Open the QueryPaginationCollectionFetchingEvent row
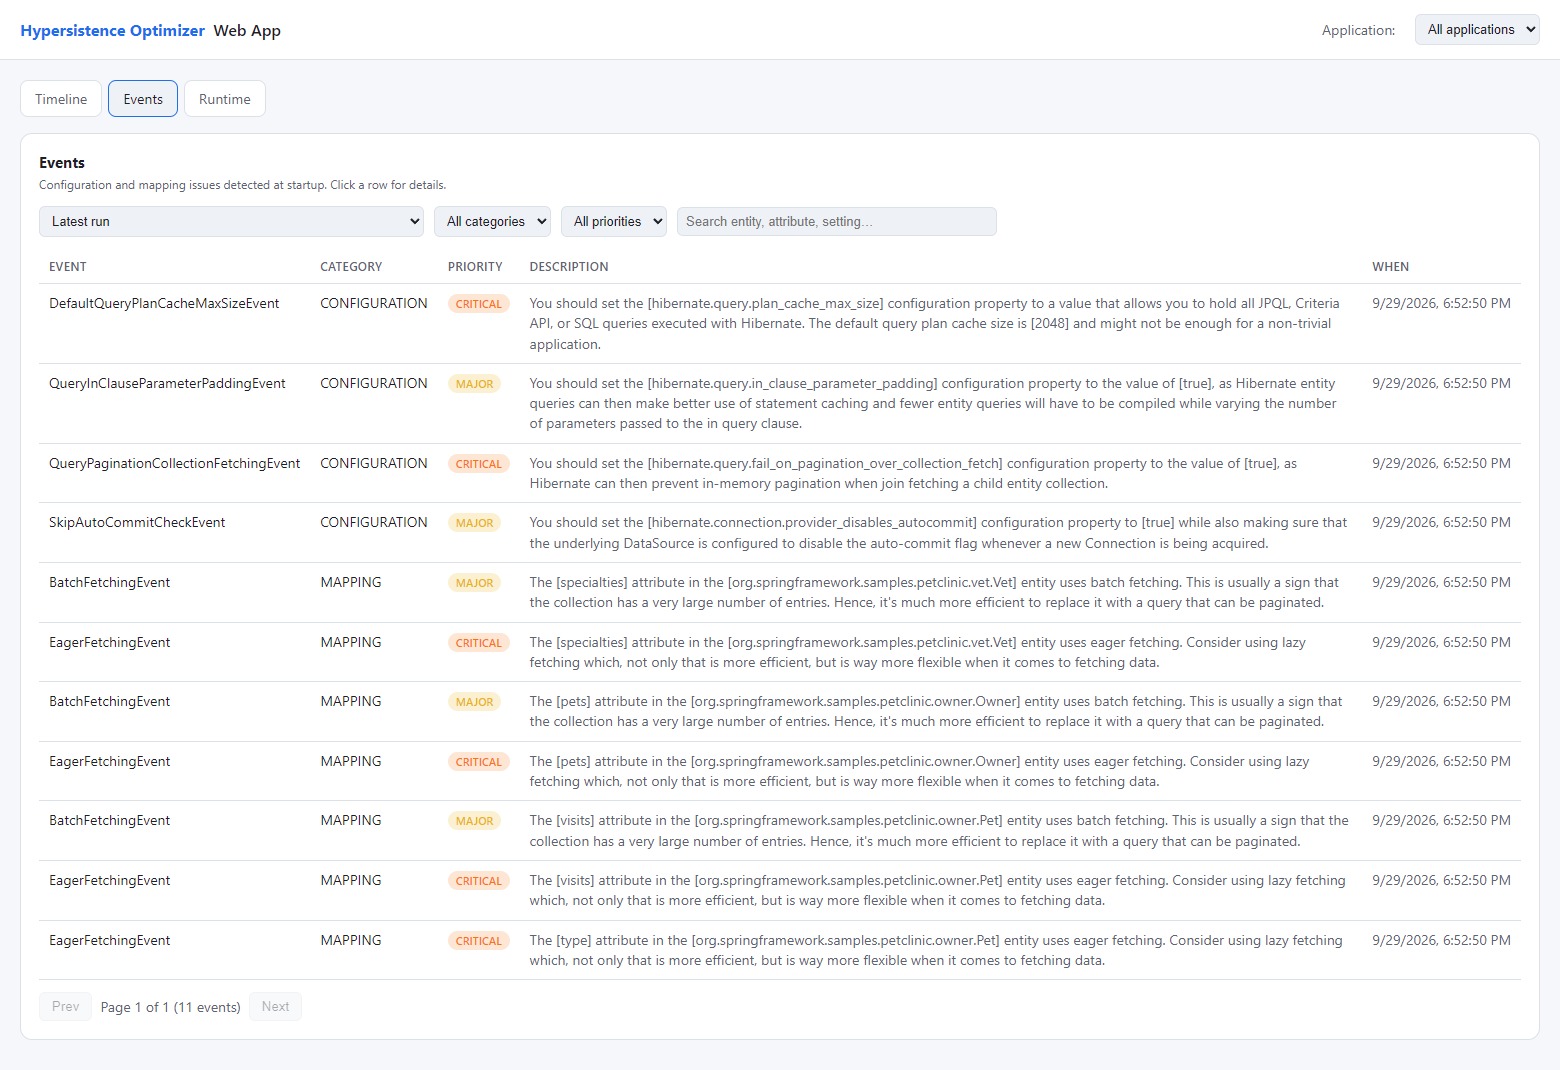Screen dimensions: 1560x1070 780,473
